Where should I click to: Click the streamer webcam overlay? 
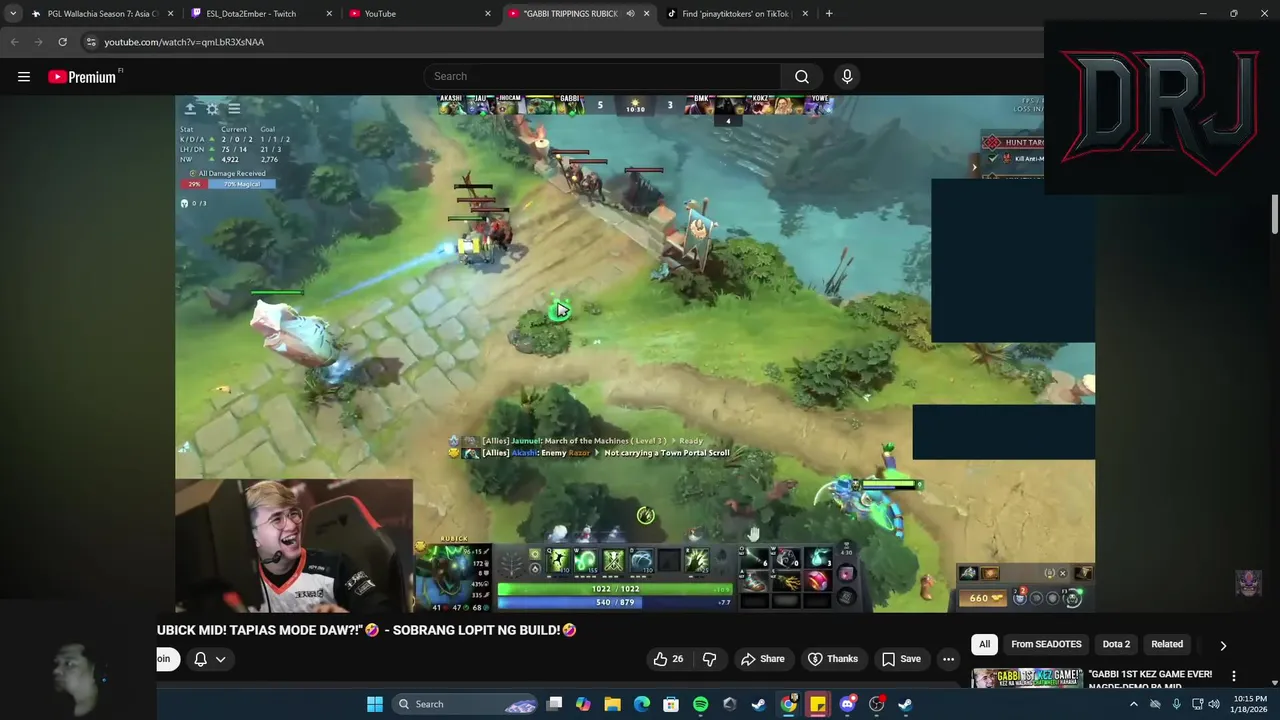[294, 546]
